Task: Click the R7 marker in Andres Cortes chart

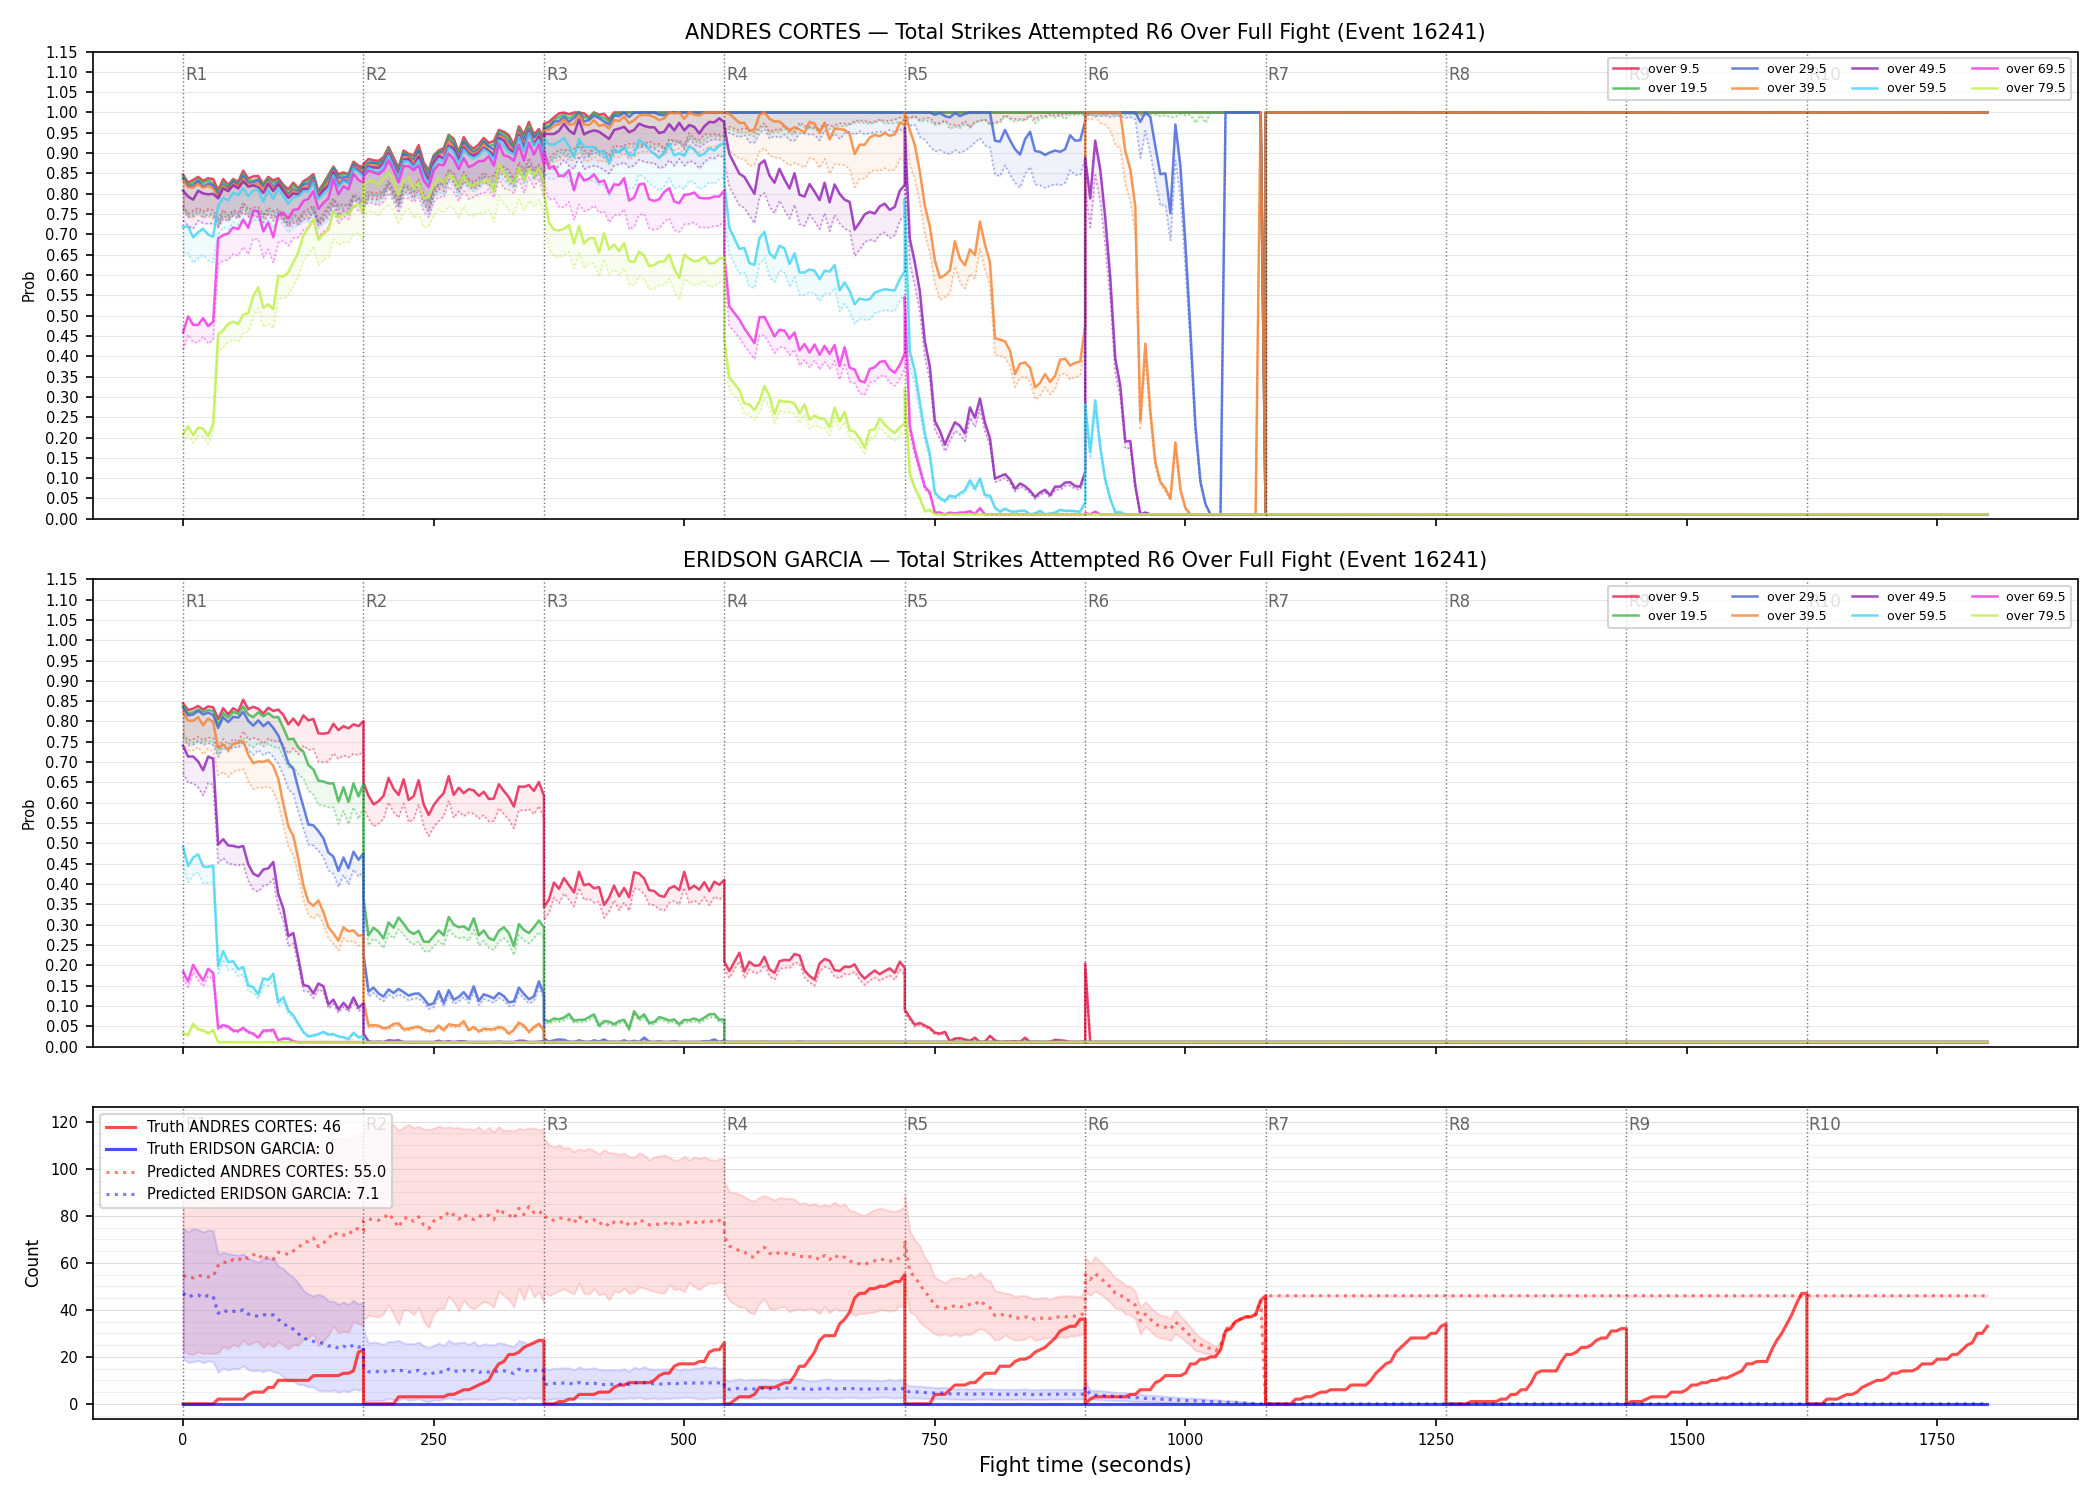Action: click(x=1278, y=74)
